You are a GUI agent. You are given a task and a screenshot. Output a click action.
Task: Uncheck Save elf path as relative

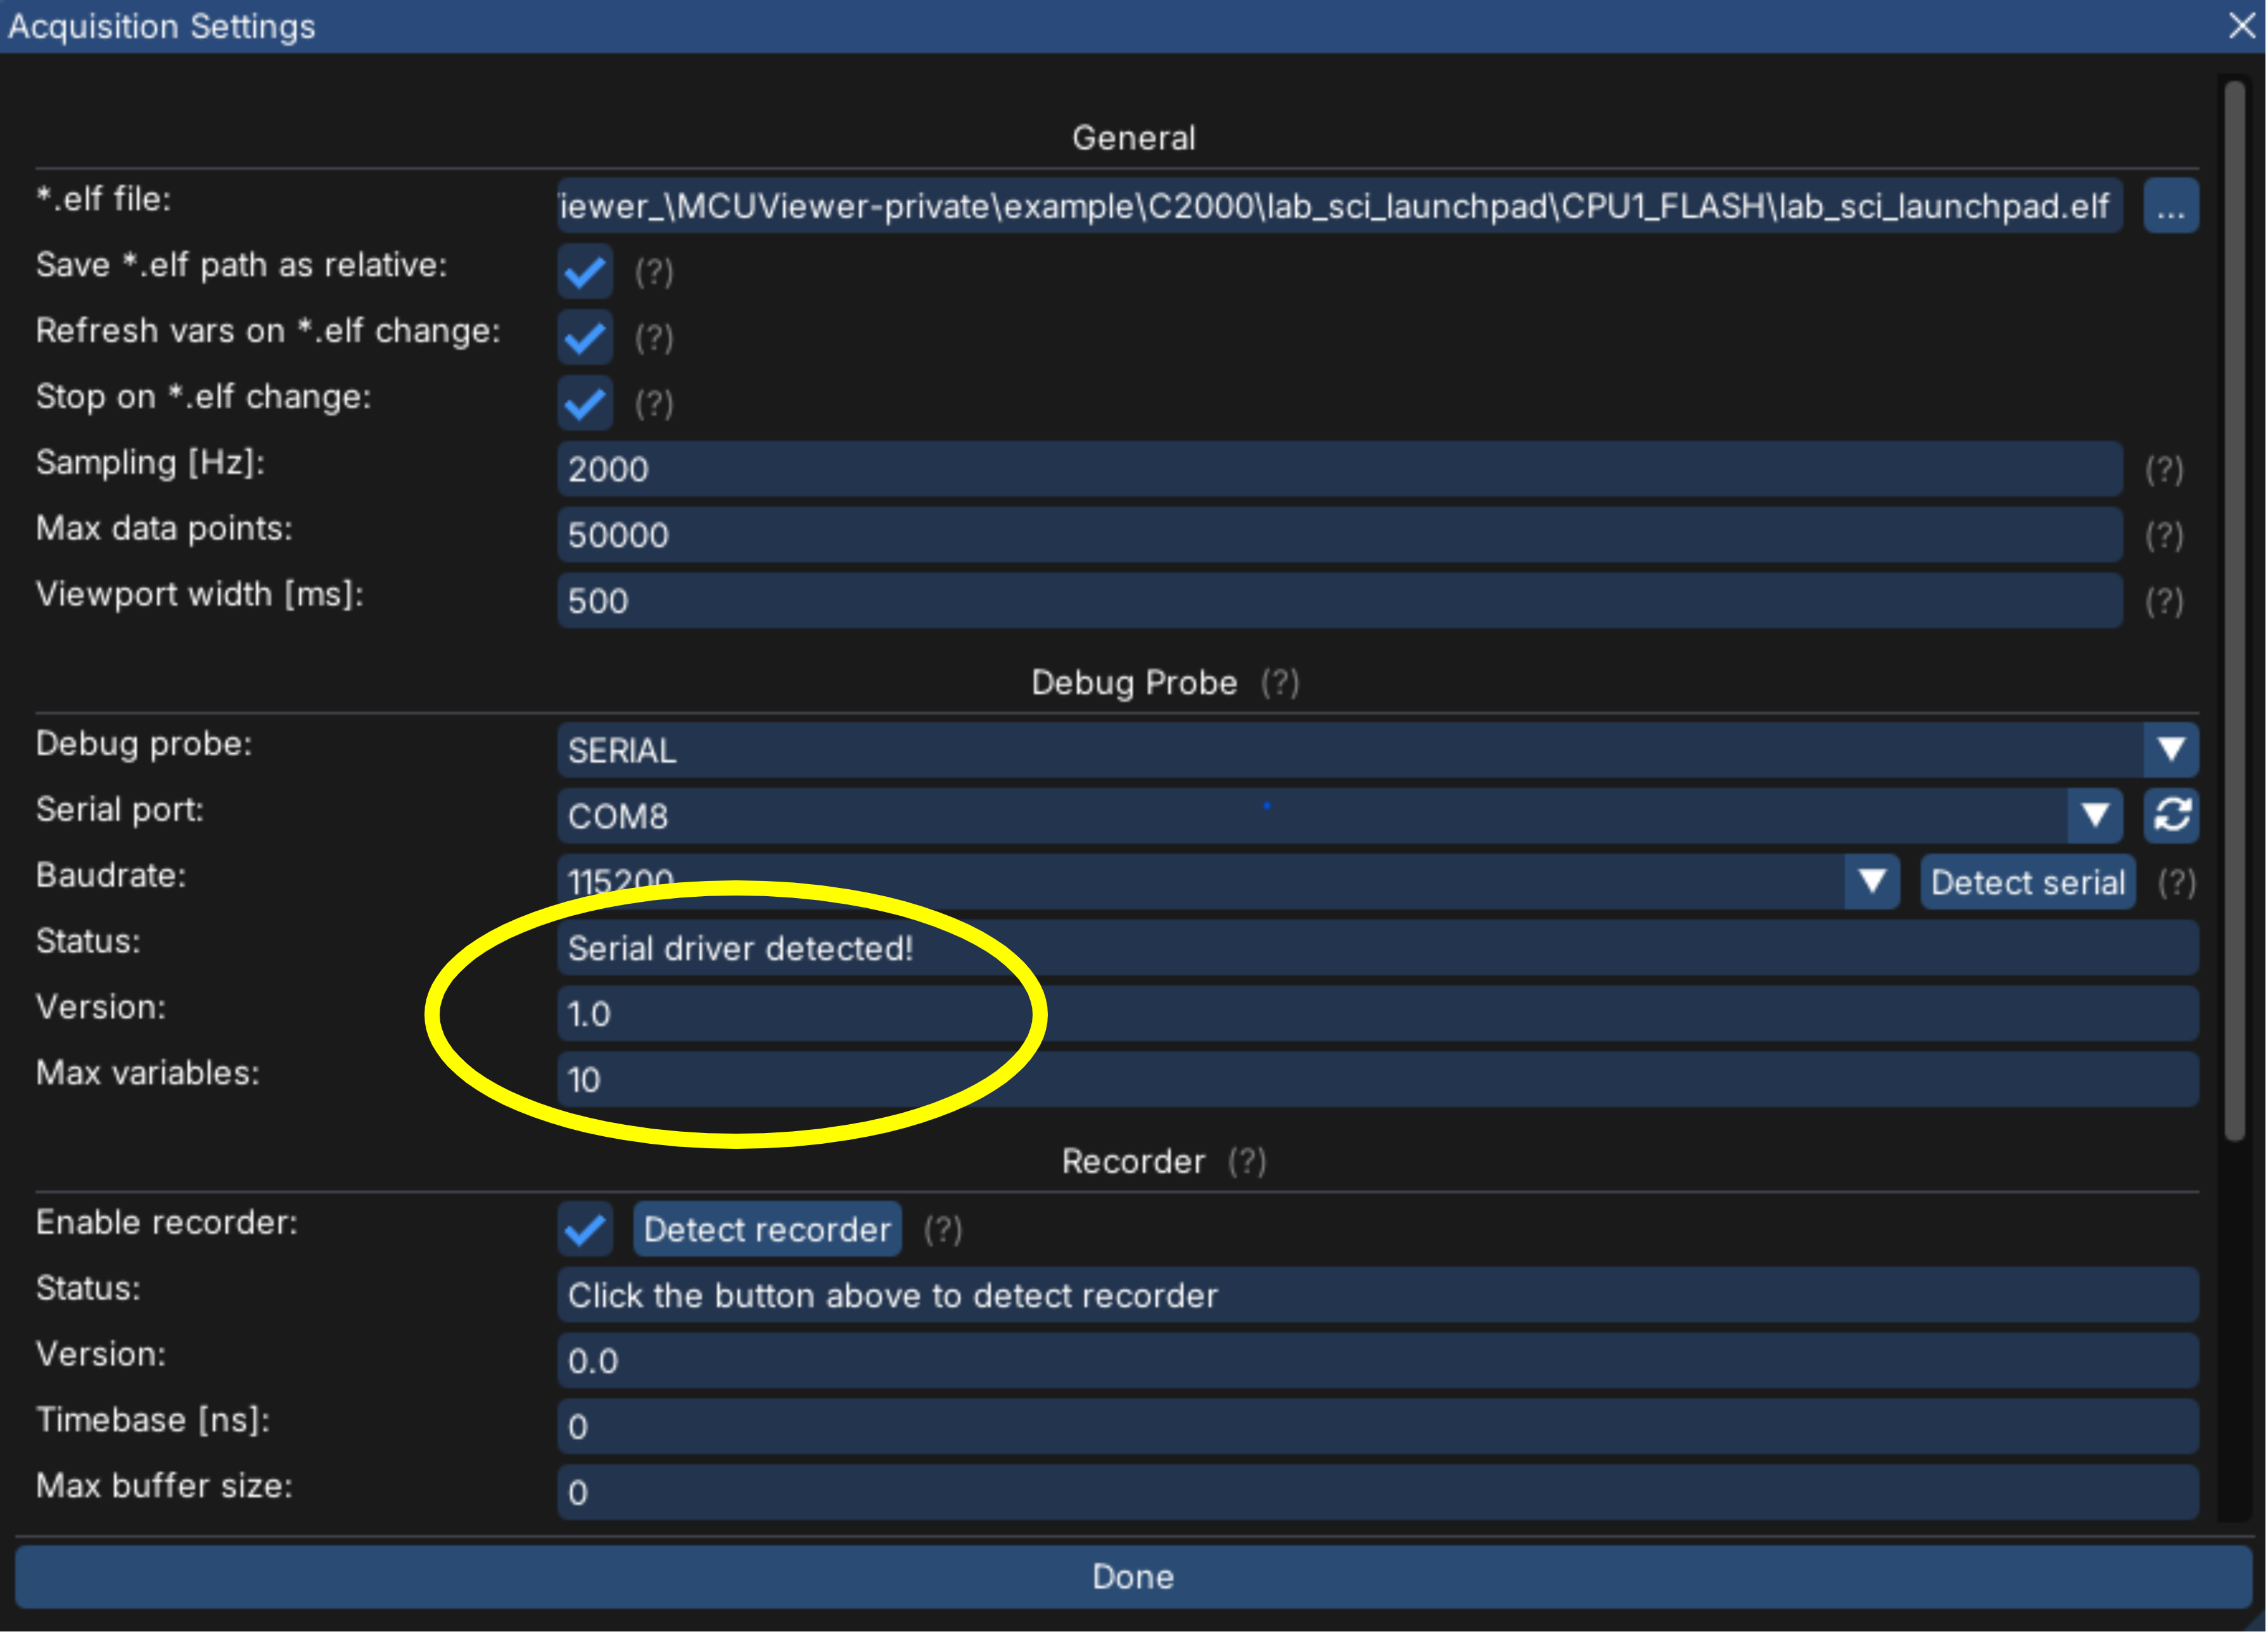(585, 271)
